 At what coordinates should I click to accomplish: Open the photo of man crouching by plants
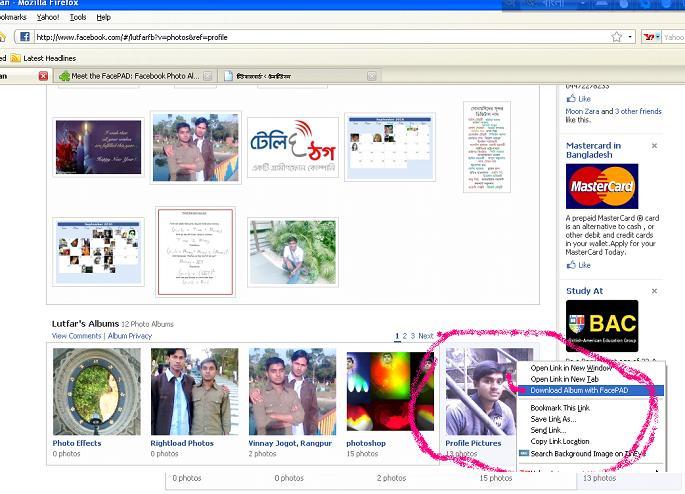point(293,252)
